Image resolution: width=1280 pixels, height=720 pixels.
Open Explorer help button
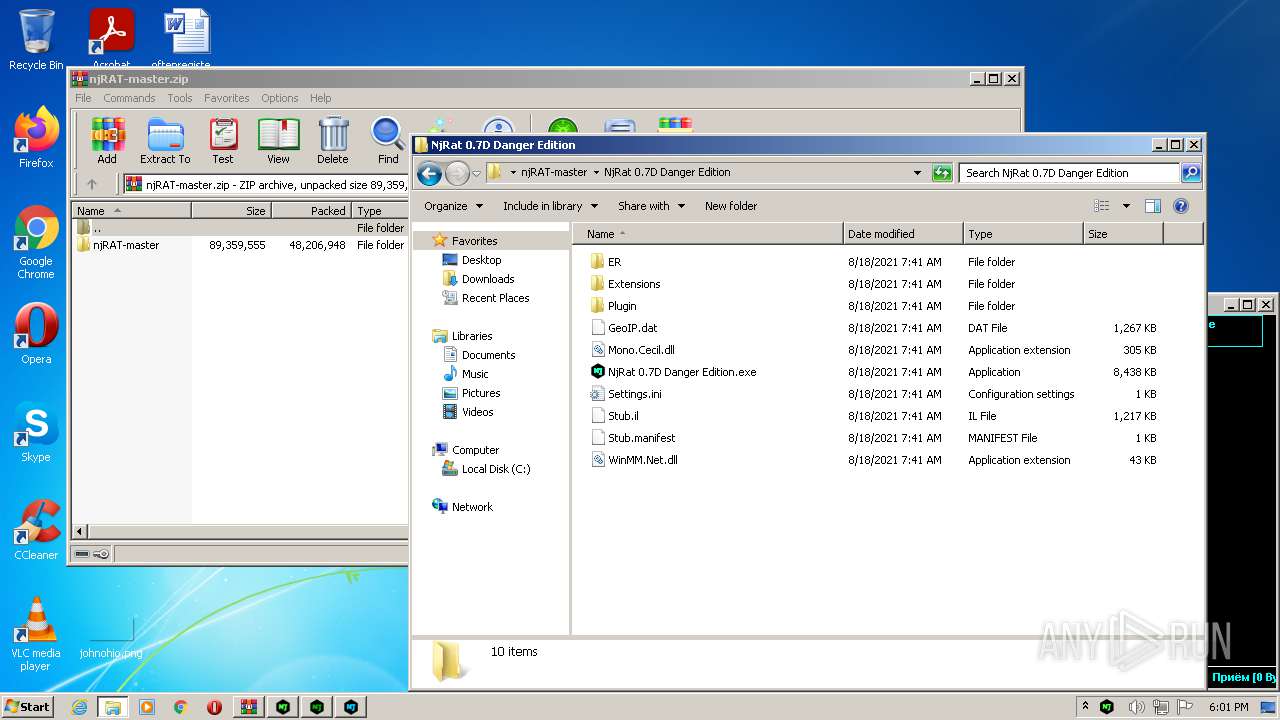click(1180, 206)
